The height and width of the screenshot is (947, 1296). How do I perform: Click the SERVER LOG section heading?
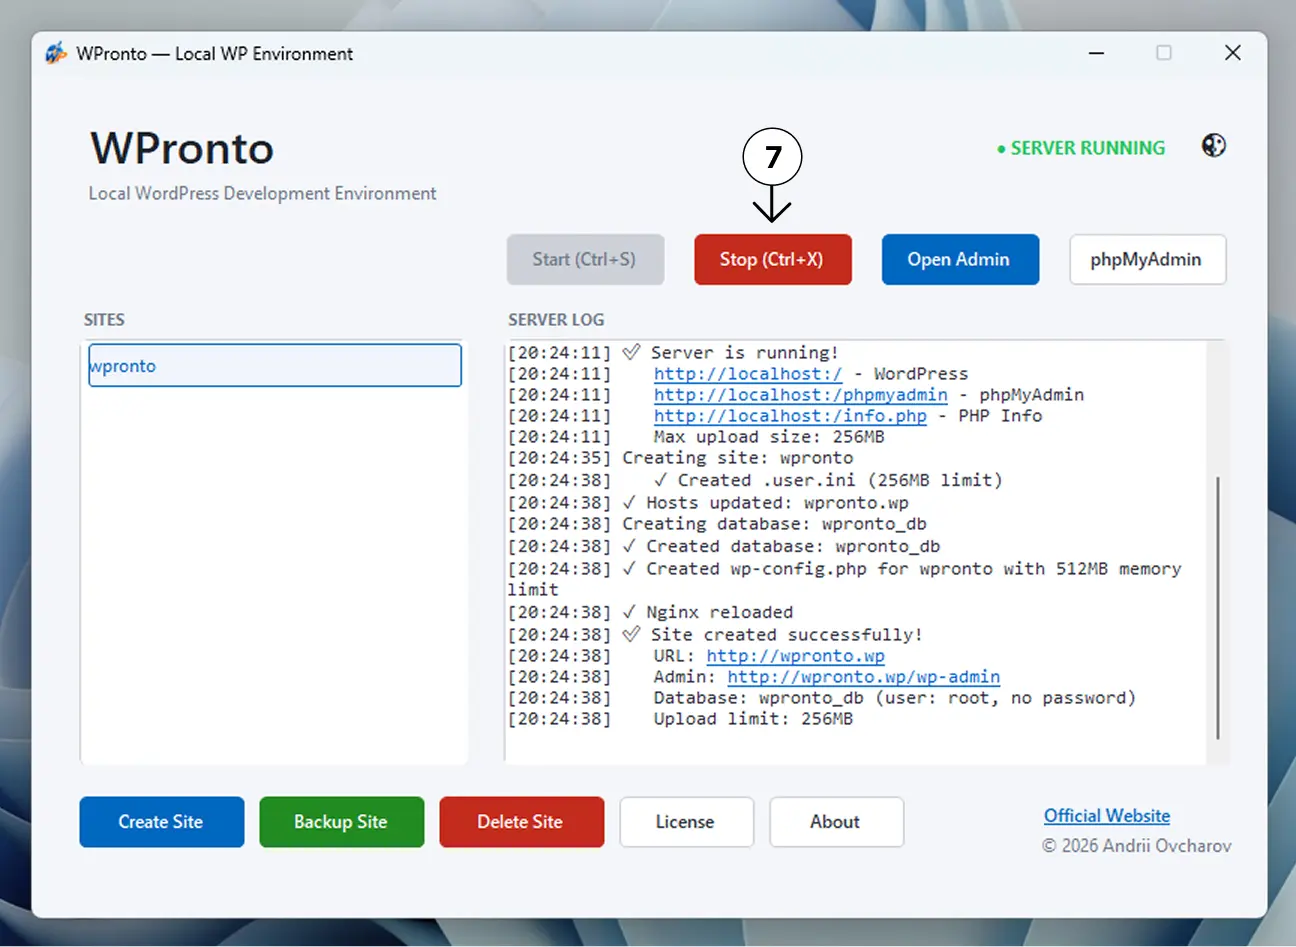(x=556, y=320)
